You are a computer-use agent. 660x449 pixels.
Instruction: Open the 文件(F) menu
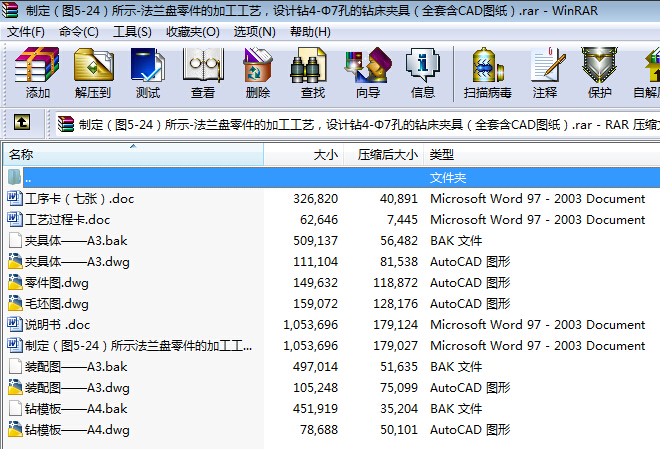point(26,32)
